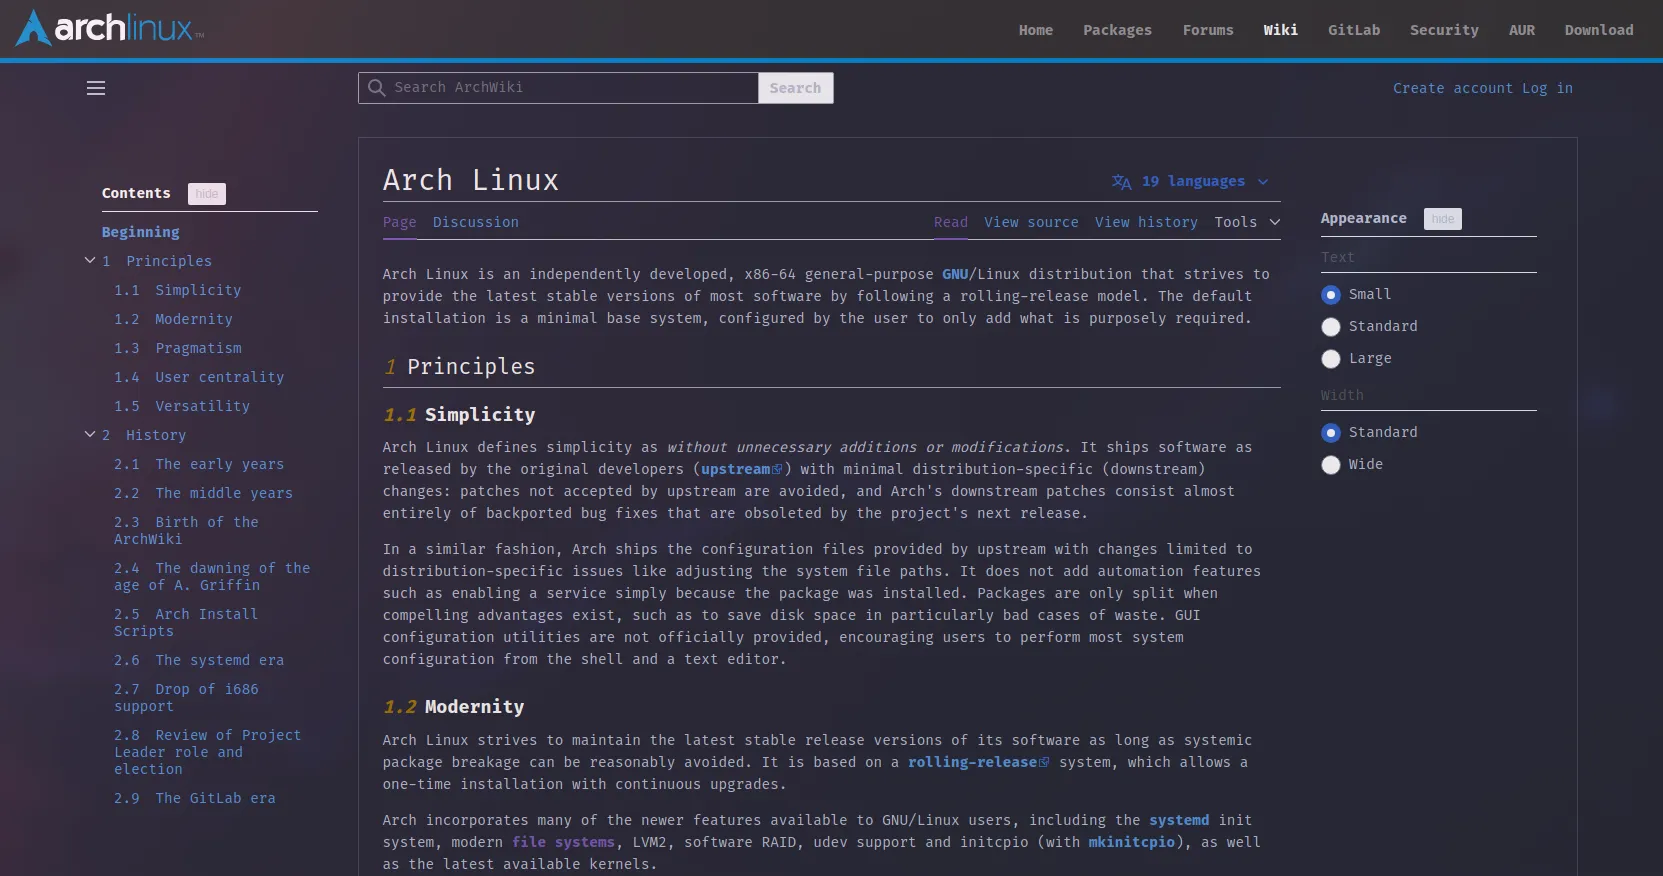Jump to 2.2 The middle years

(x=203, y=493)
